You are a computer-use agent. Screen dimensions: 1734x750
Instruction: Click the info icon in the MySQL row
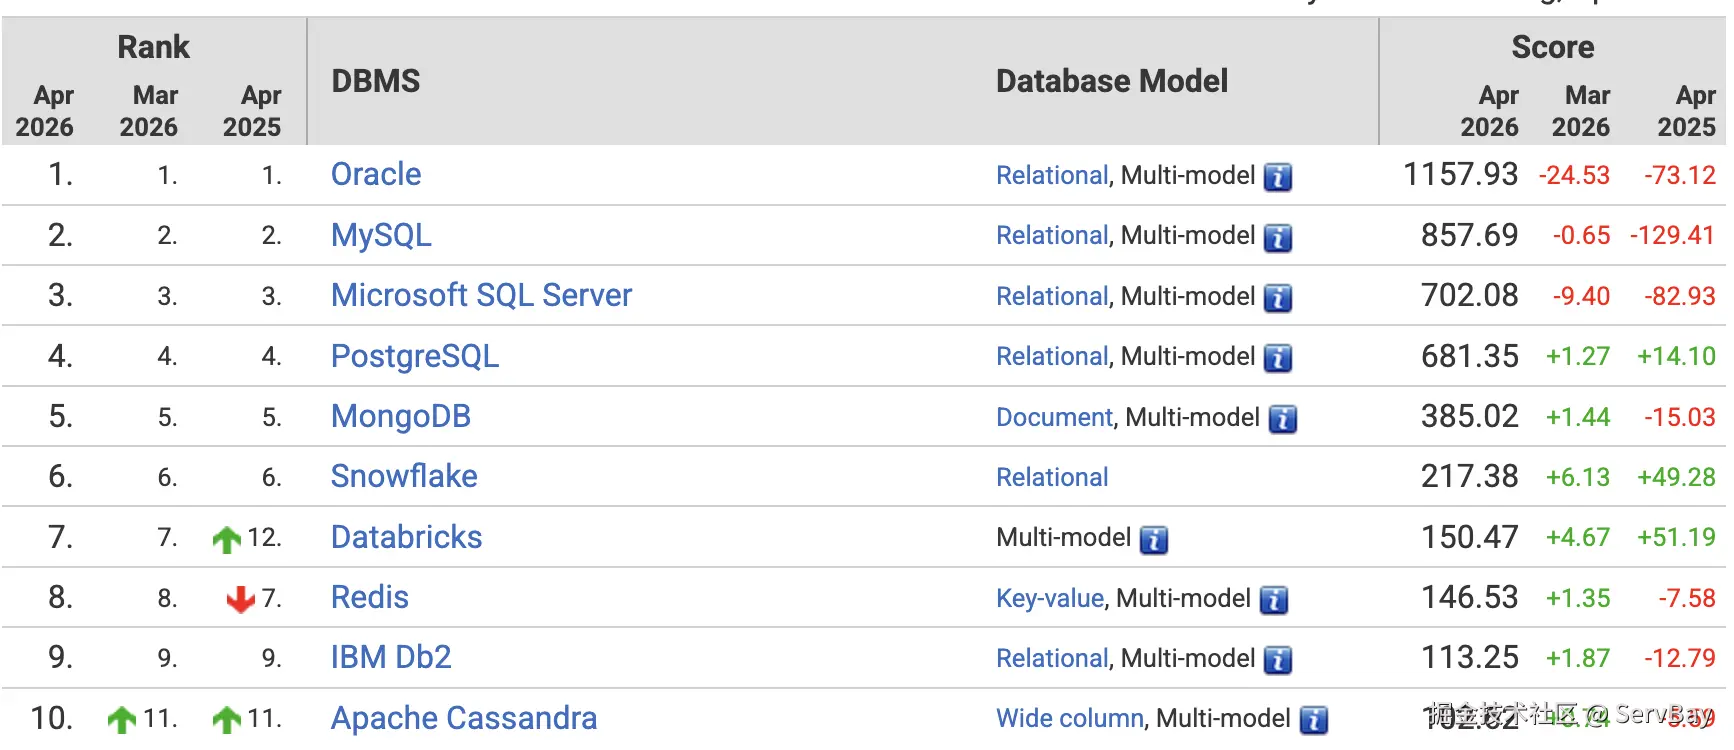point(1278,238)
